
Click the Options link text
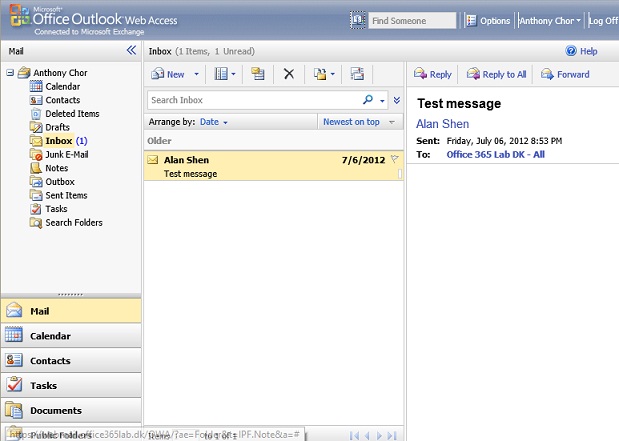click(495, 21)
